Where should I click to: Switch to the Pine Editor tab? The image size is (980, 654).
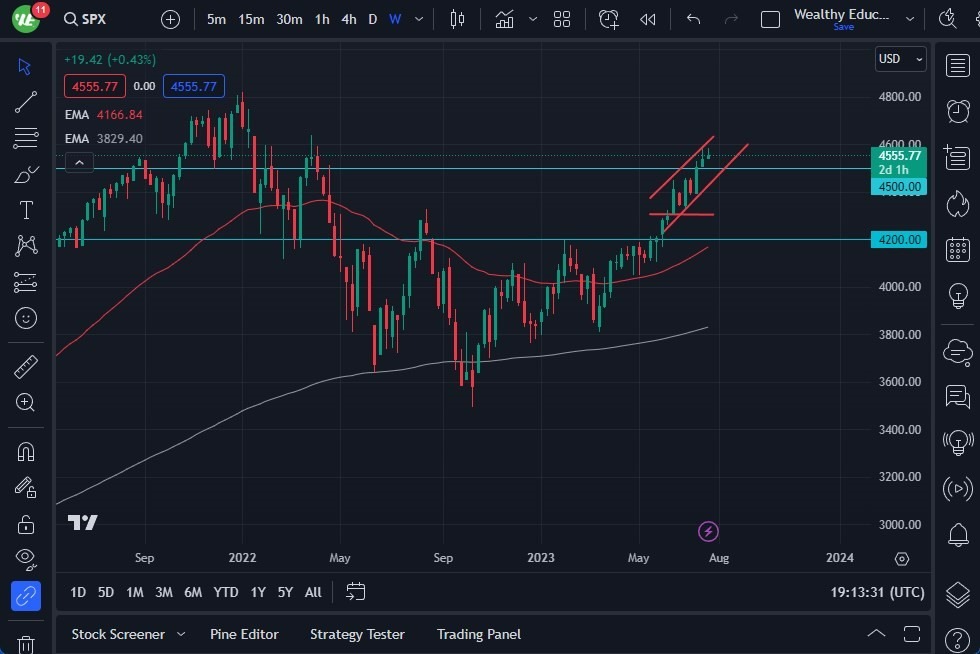tap(244, 634)
